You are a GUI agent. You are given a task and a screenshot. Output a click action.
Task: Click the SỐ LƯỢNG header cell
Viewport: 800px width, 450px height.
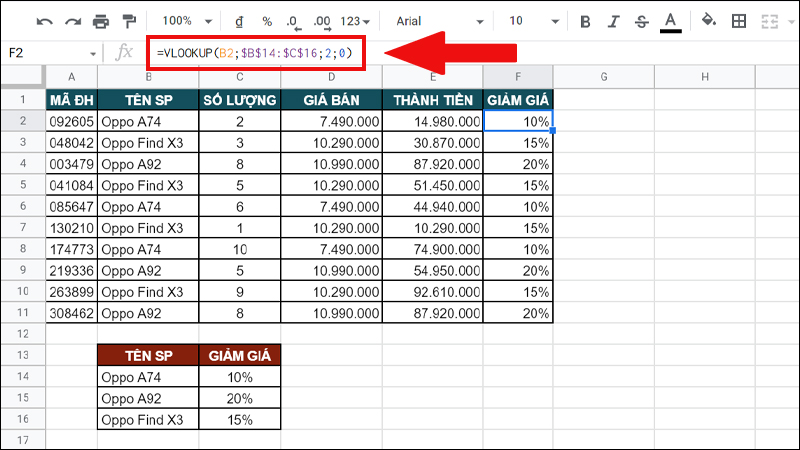[x=239, y=100]
